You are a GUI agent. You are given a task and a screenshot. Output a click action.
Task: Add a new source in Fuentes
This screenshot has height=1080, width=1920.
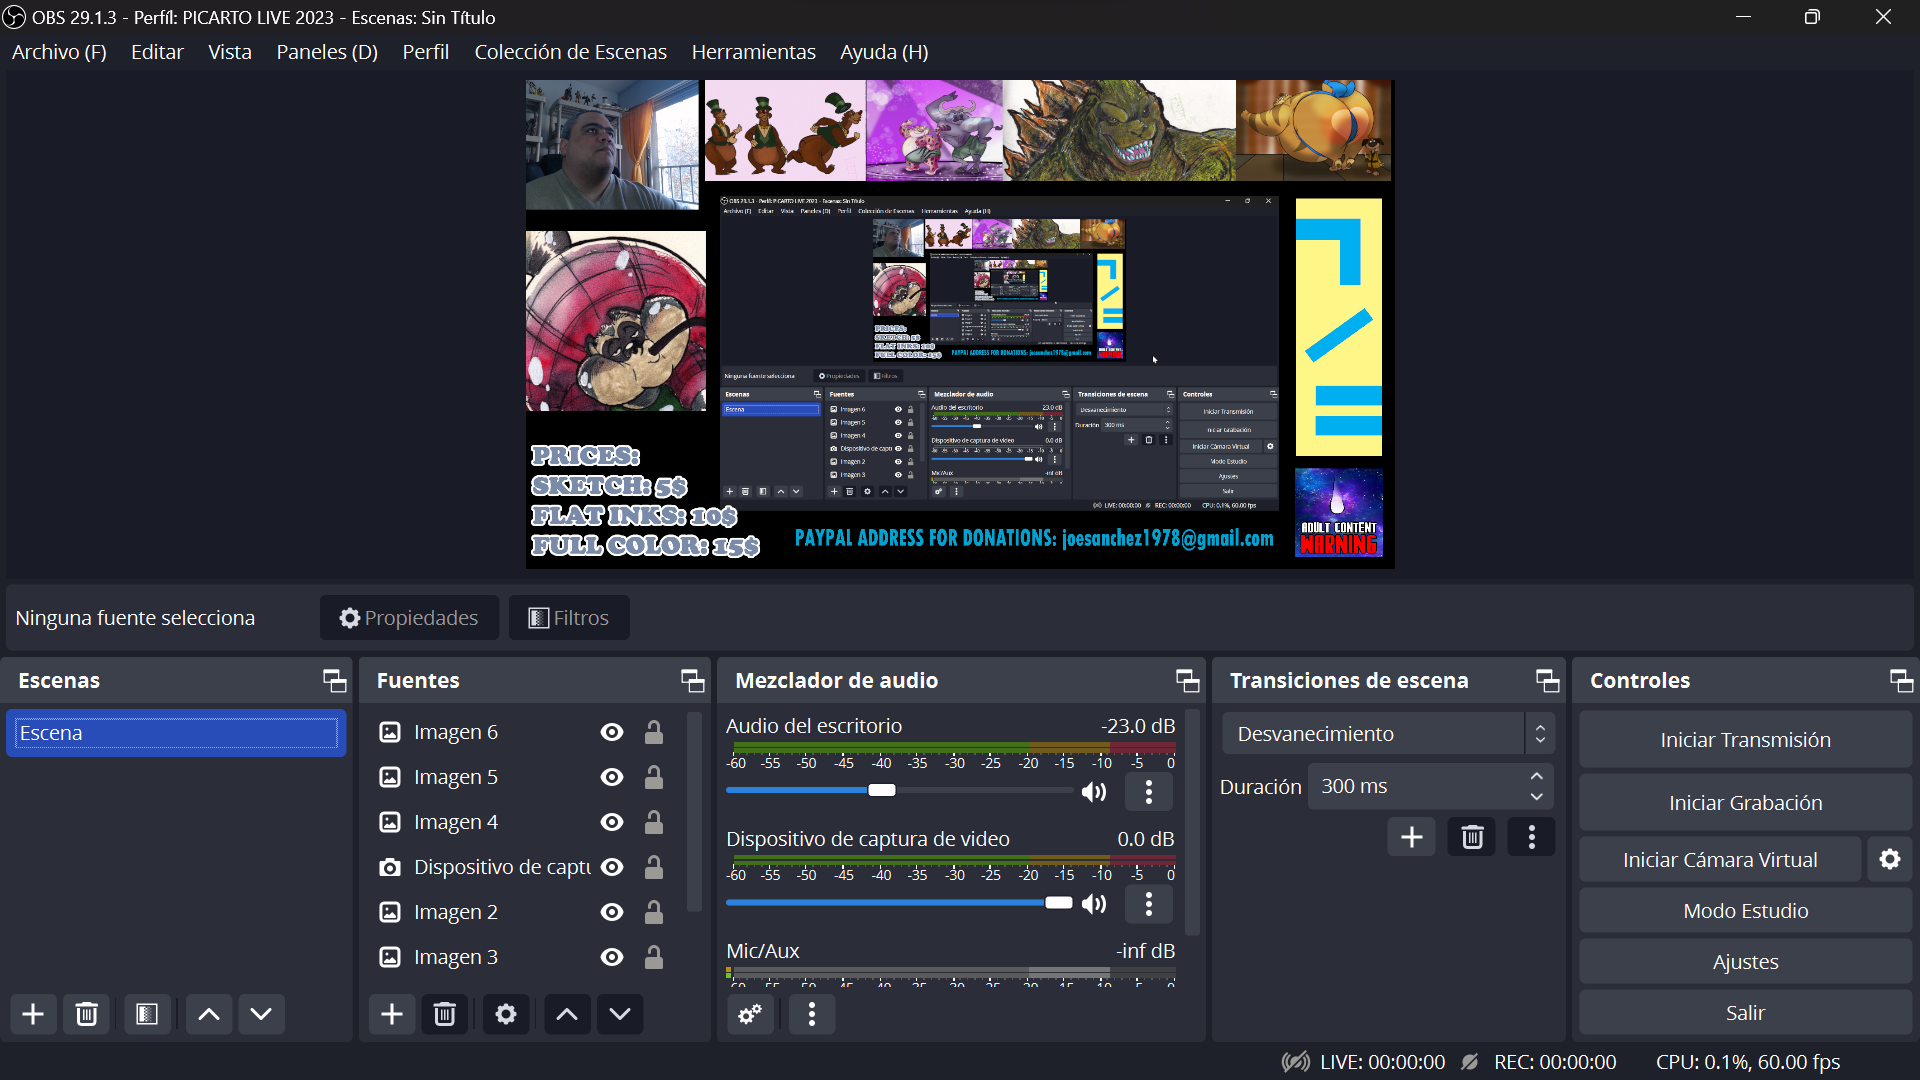[392, 1014]
